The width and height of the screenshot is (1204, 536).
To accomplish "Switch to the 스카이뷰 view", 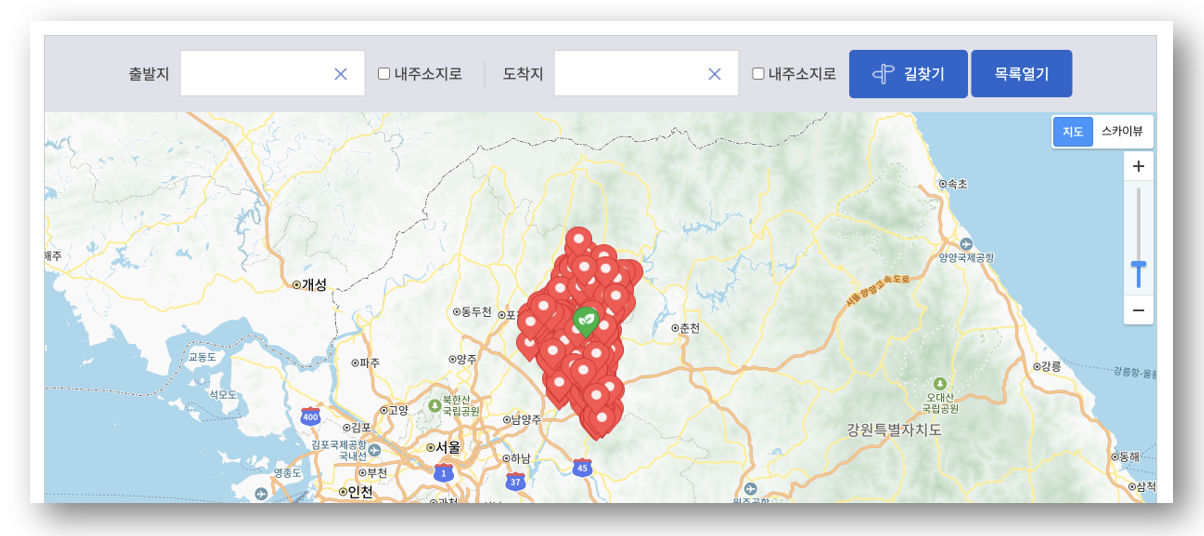I will pos(1123,131).
